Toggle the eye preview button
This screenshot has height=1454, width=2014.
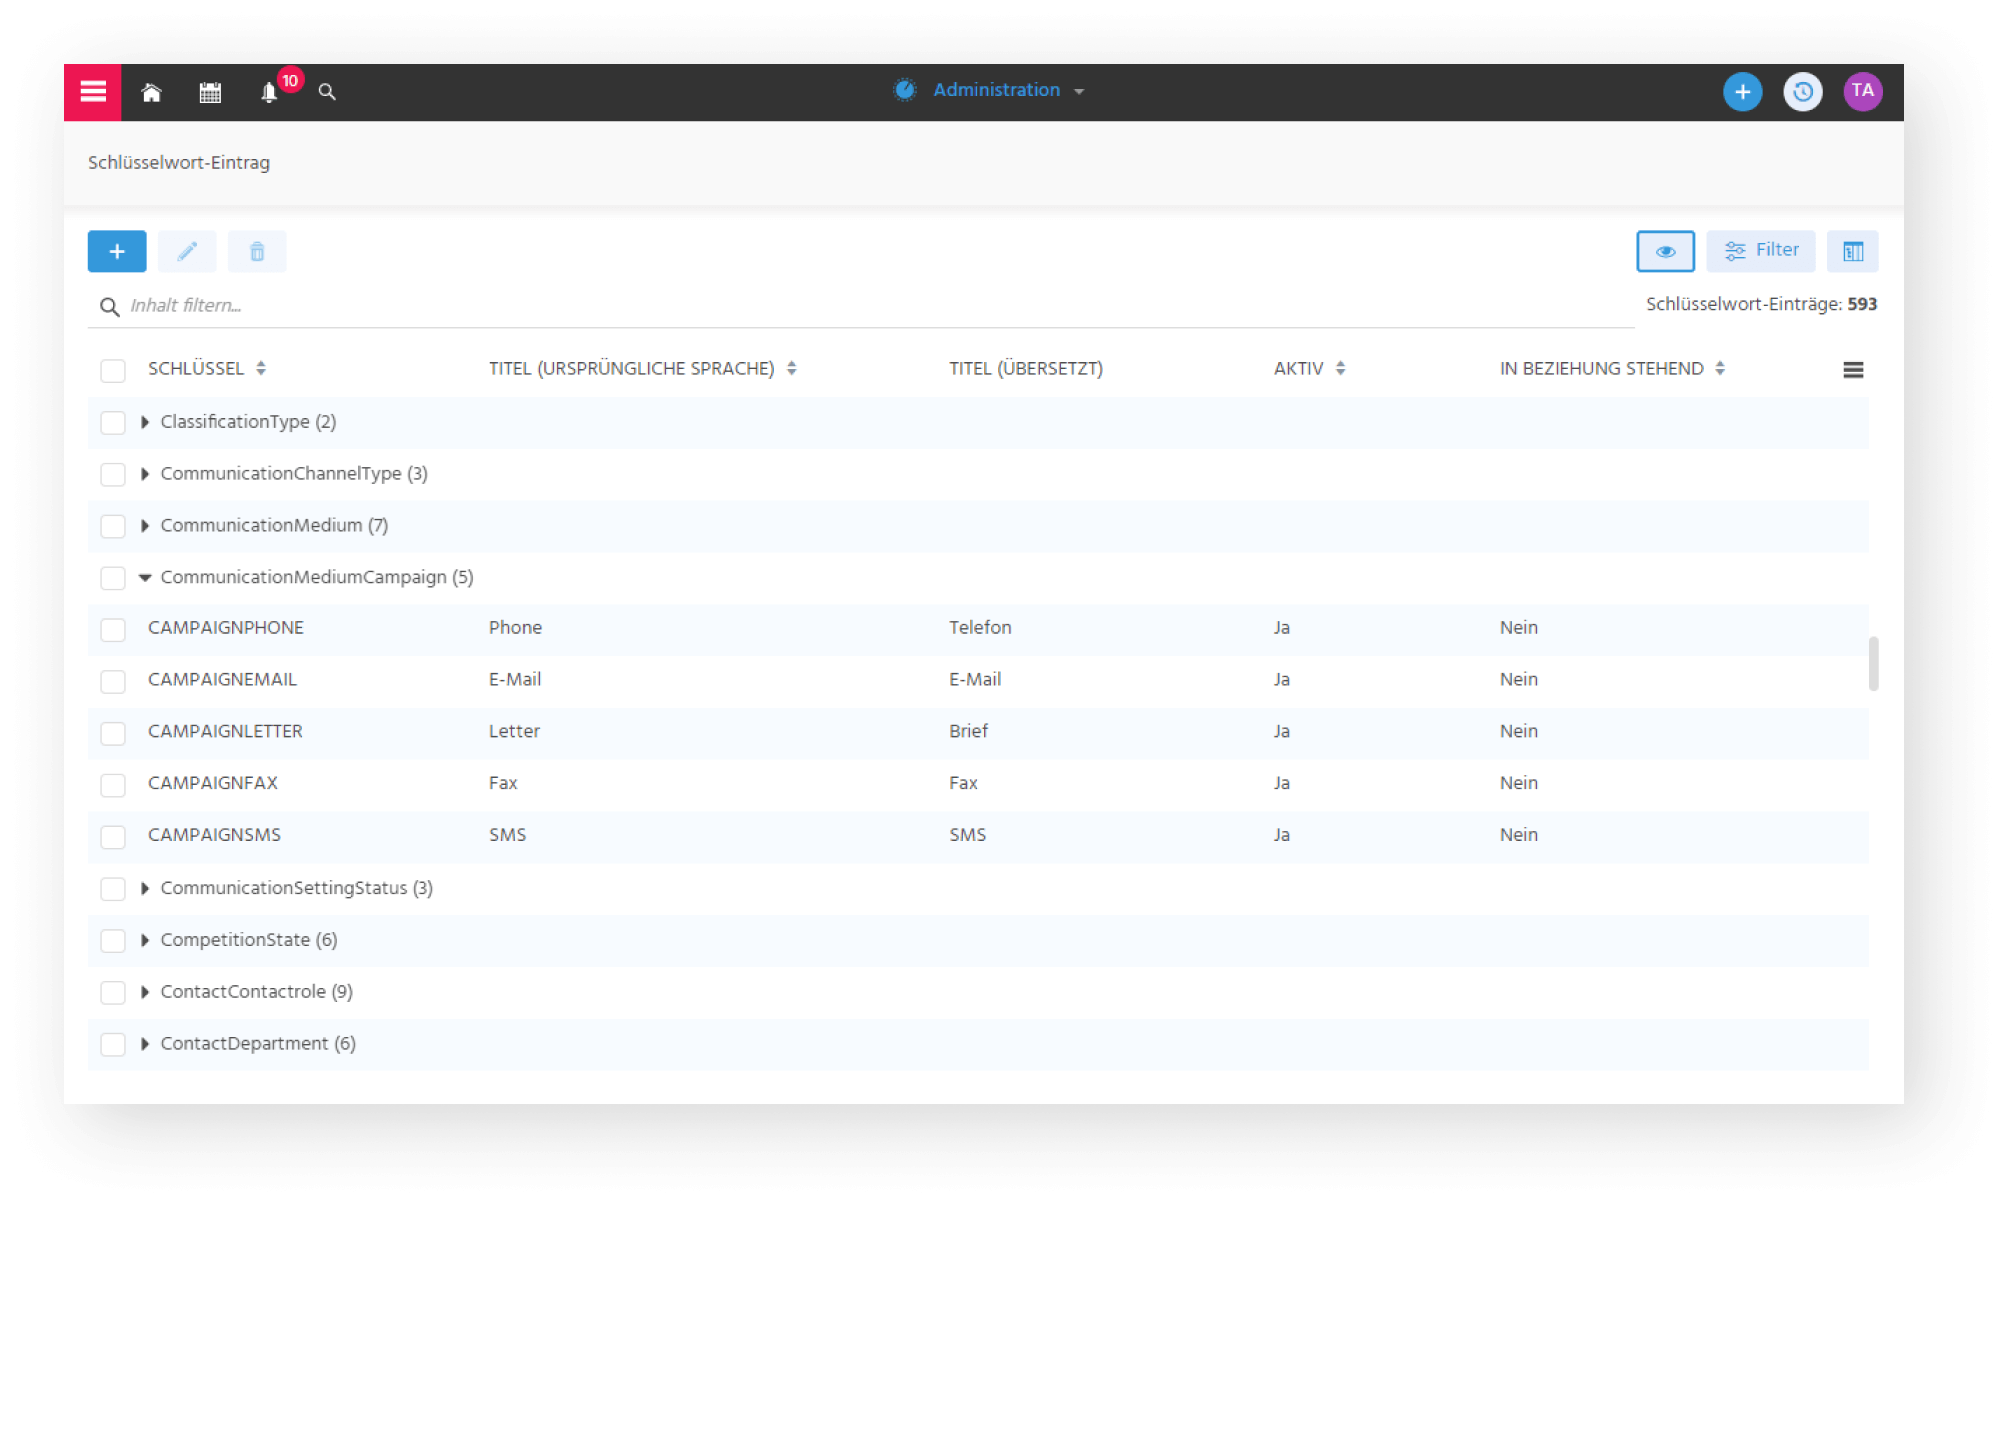[1665, 251]
